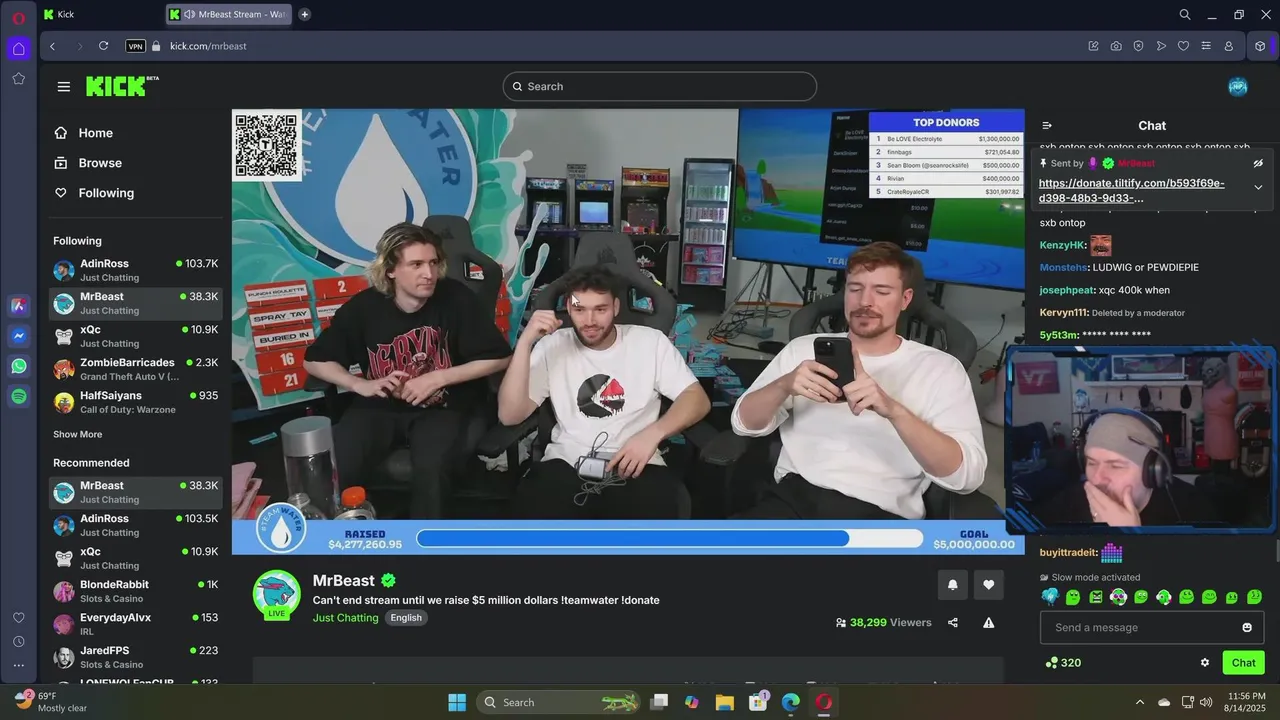
Task: Click the share stream icon
Action: (953, 622)
